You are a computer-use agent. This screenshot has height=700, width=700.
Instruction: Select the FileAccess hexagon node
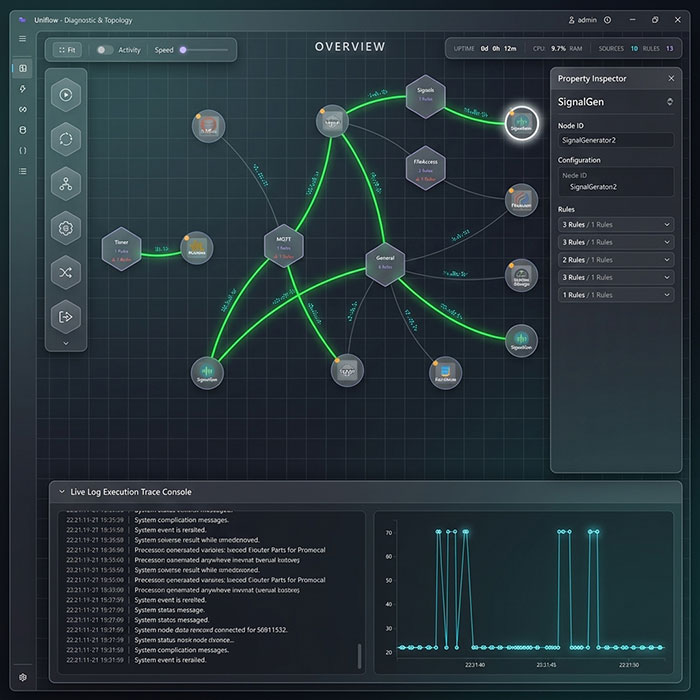click(425, 168)
